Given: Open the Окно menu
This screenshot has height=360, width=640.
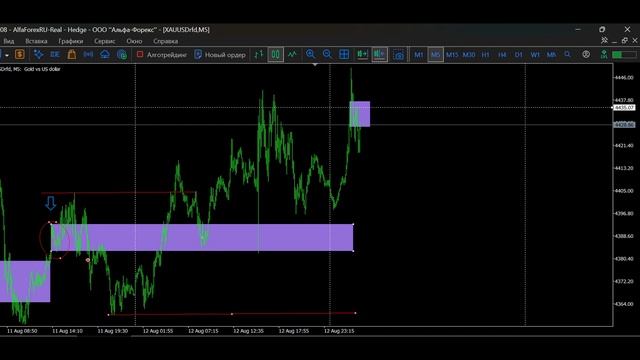Looking at the screenshot, I should tap(134, 41).
